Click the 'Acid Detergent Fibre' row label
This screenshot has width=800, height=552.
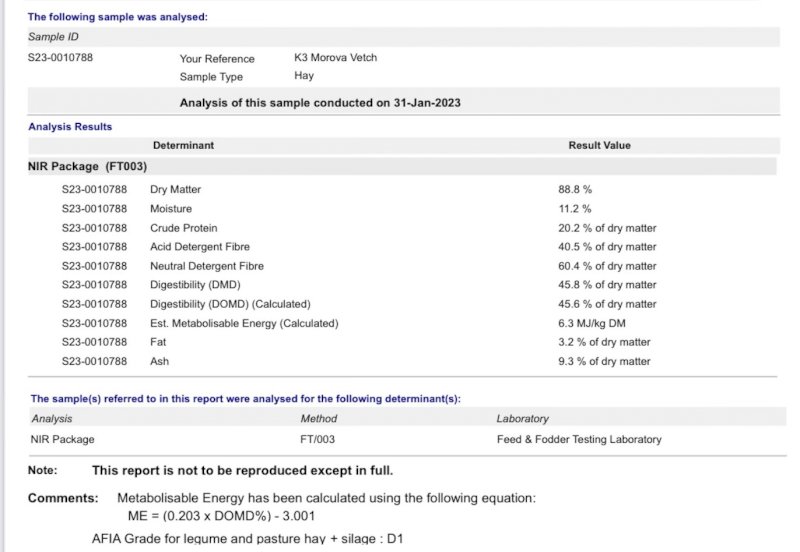pyautogui.click(x=200, y=247)
